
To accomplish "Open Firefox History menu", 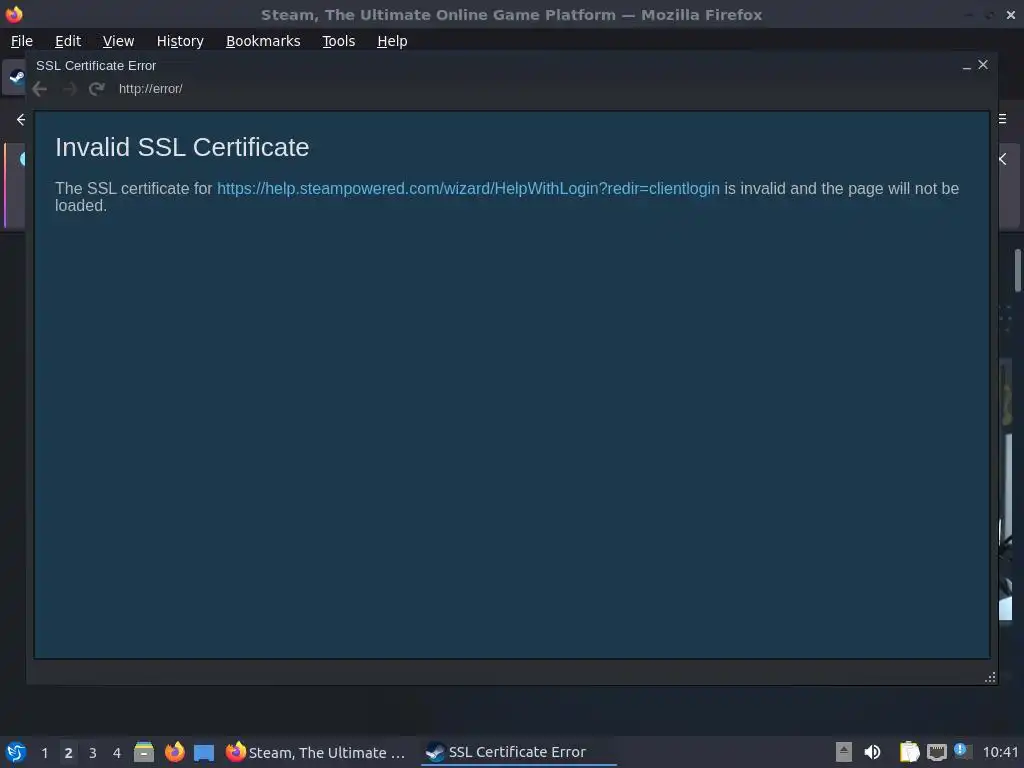I will (x=180, y=41).
